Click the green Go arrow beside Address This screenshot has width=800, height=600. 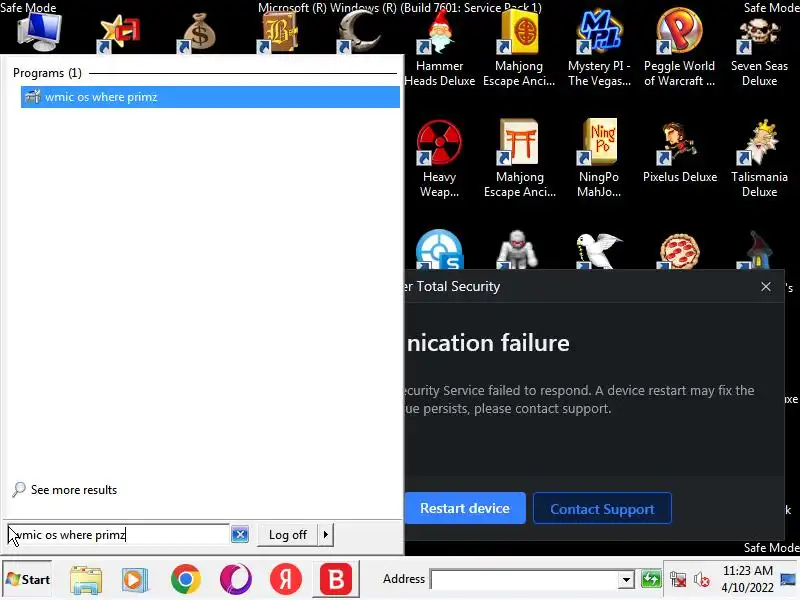[x=651, y=580]
